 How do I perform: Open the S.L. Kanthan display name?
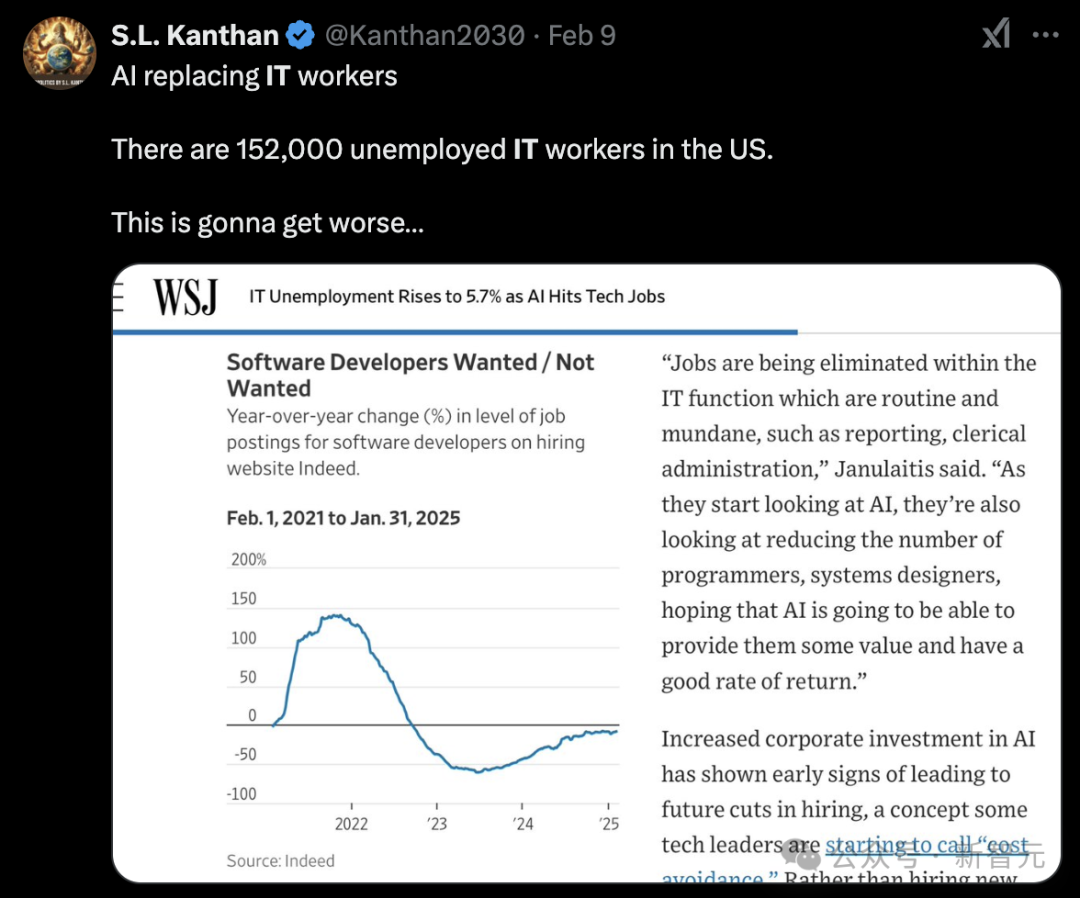(x=195, y=36)
